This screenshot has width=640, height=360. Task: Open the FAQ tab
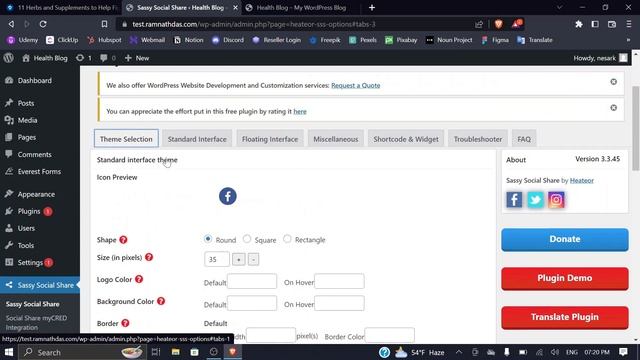tap(524, 139)
